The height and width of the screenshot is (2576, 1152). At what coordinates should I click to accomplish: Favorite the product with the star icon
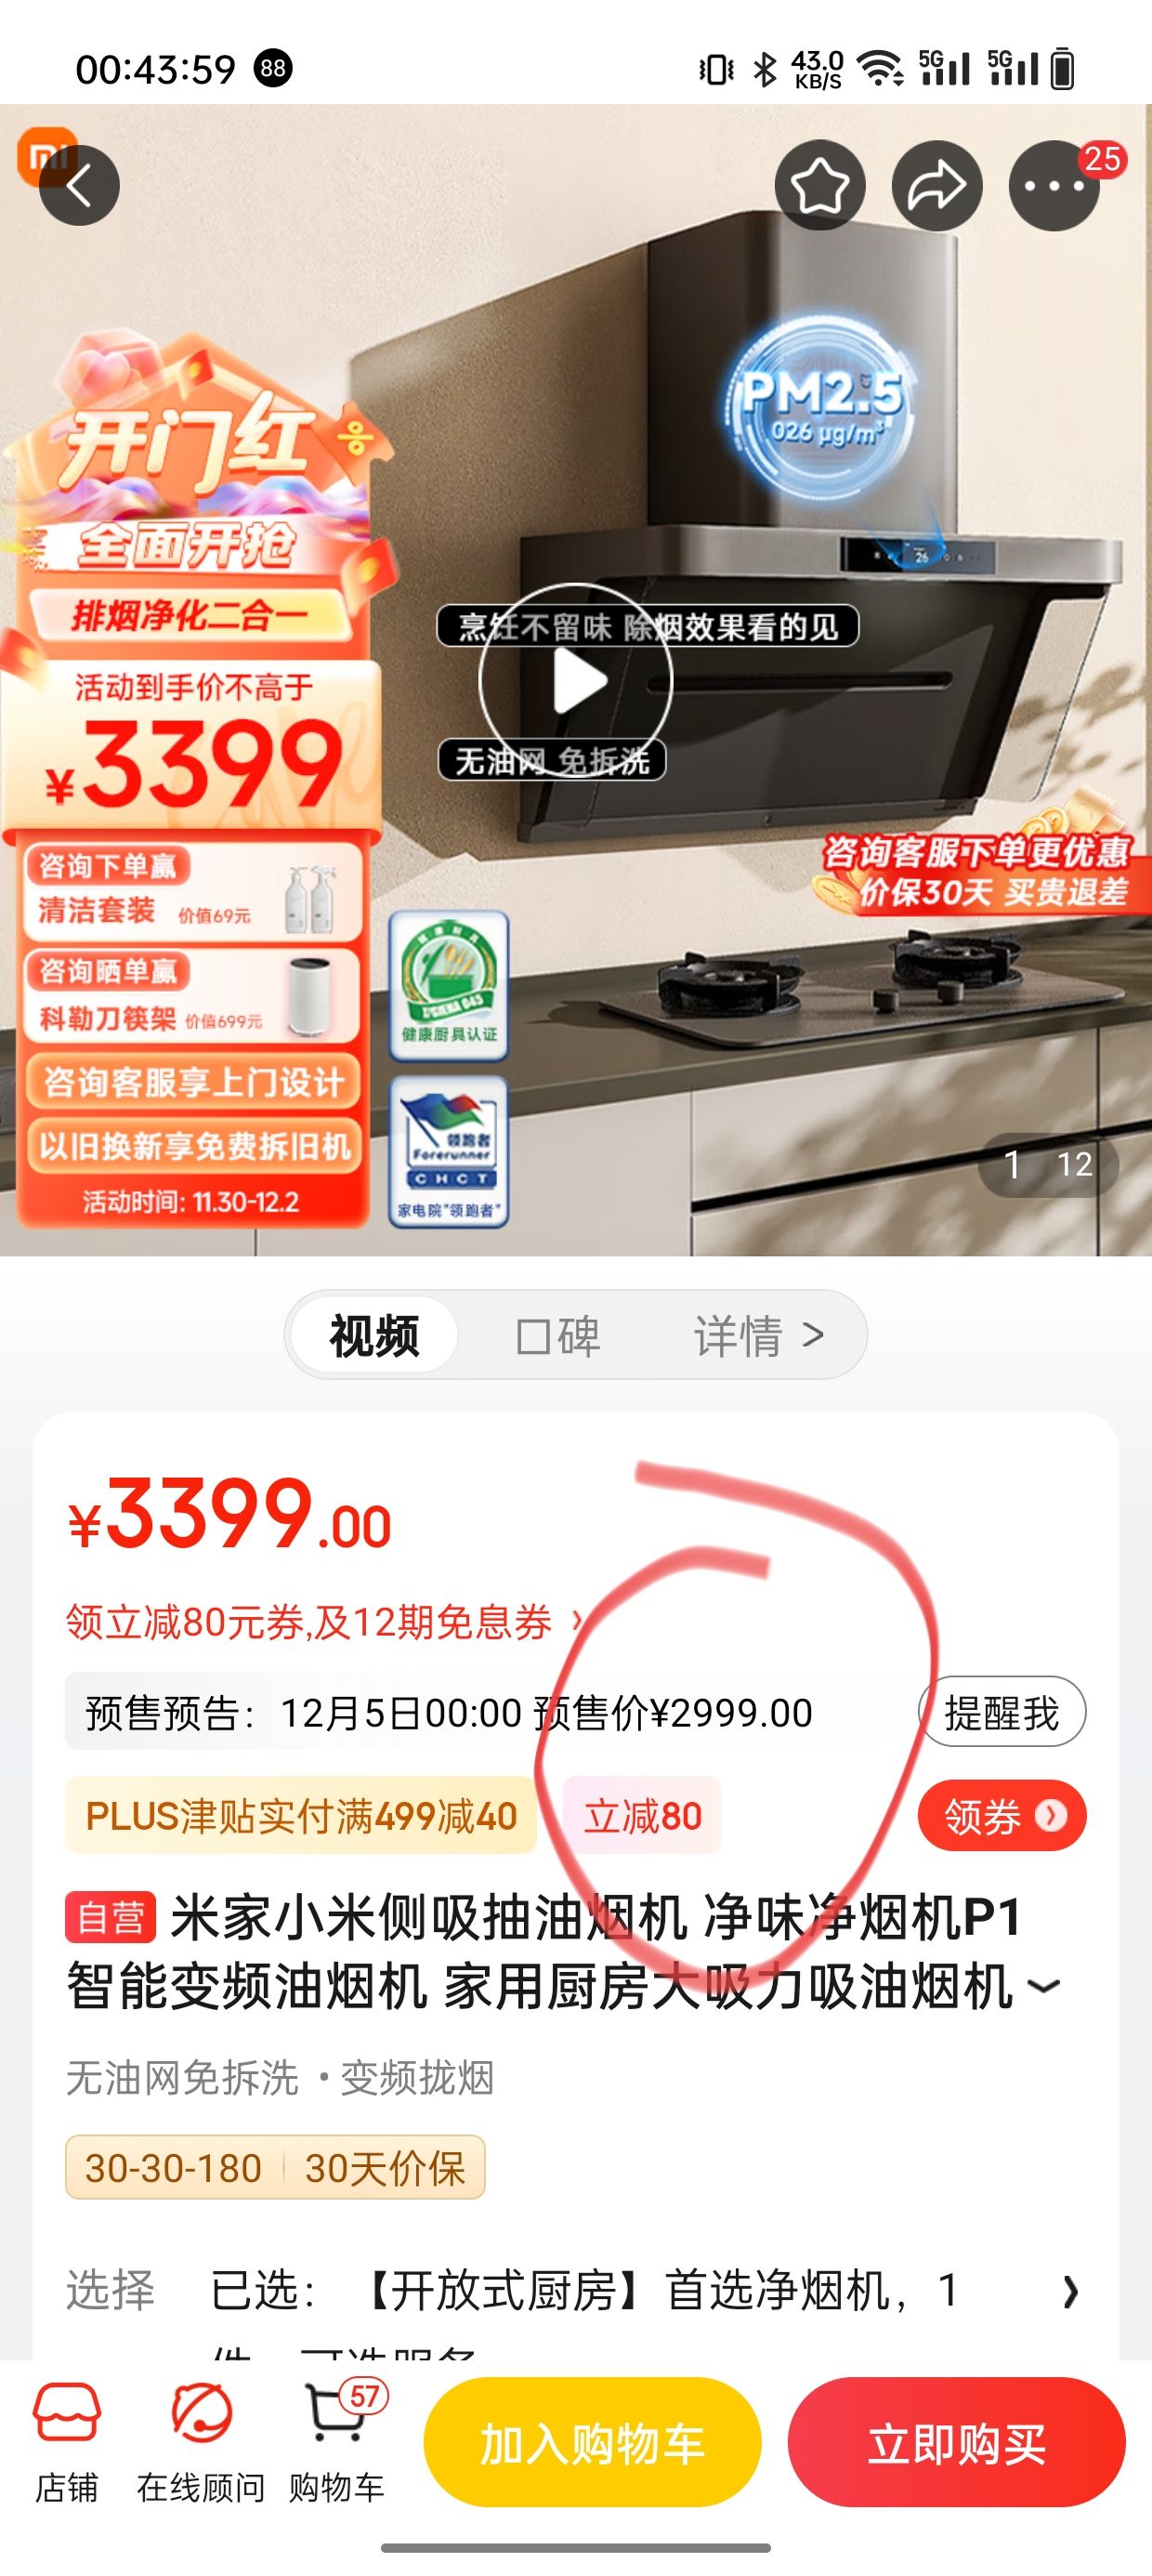pyautogui.click(x=820, y=185)
